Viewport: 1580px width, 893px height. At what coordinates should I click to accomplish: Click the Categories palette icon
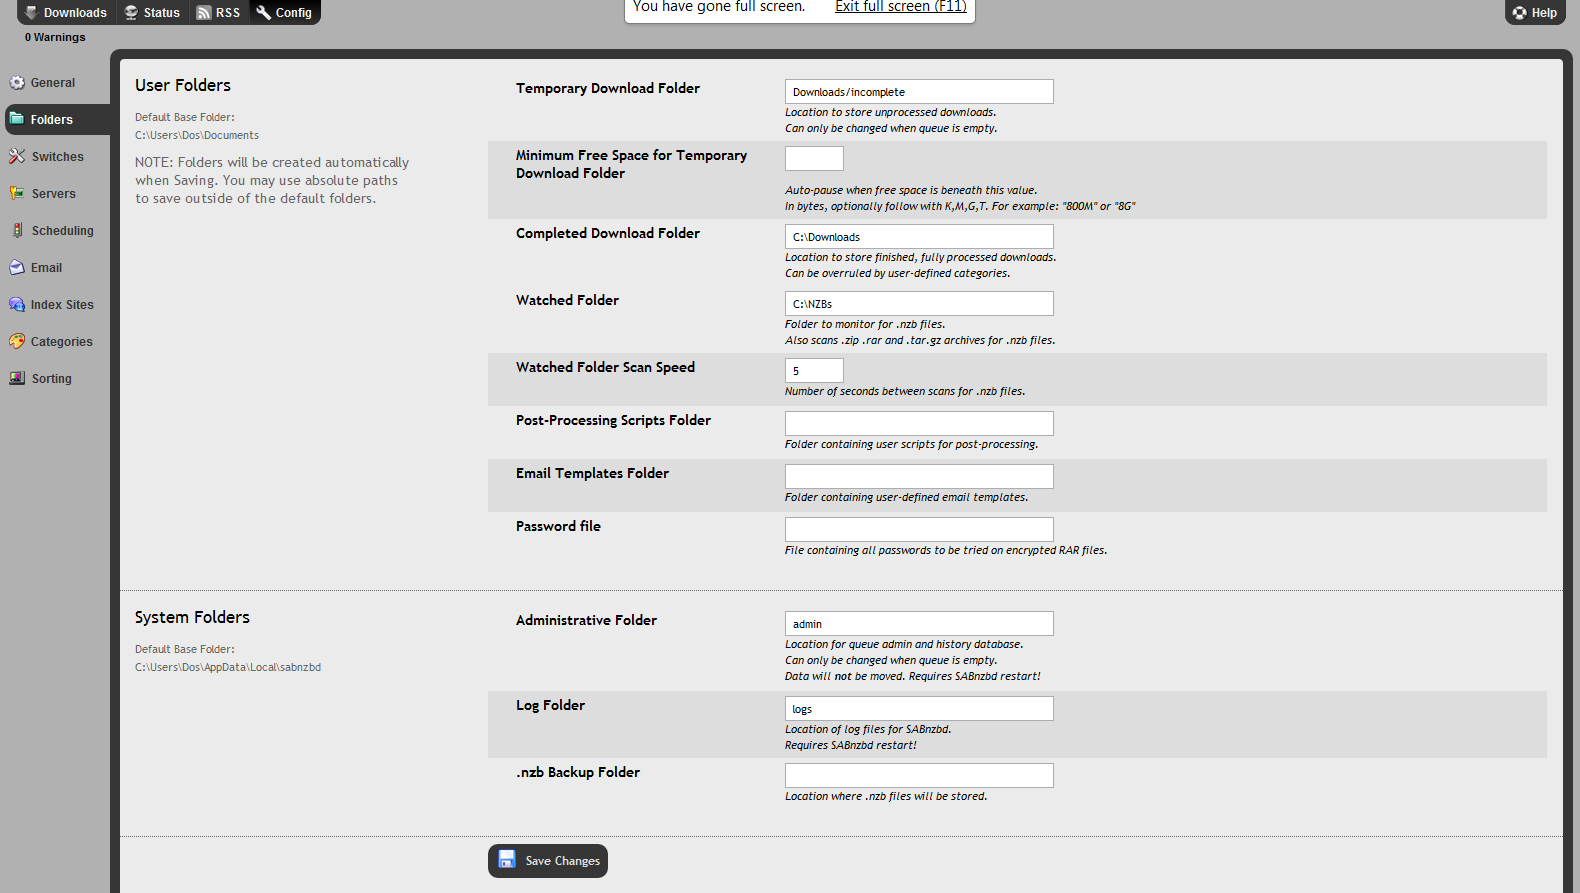point(17,342)
